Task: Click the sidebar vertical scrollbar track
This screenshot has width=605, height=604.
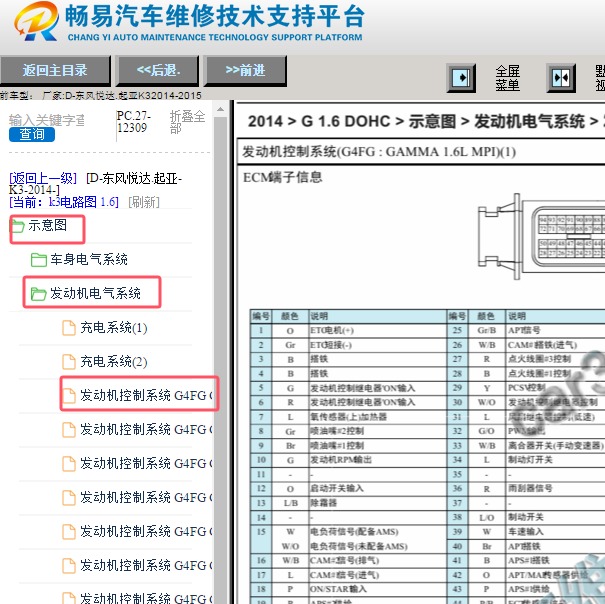Action: 220,359
